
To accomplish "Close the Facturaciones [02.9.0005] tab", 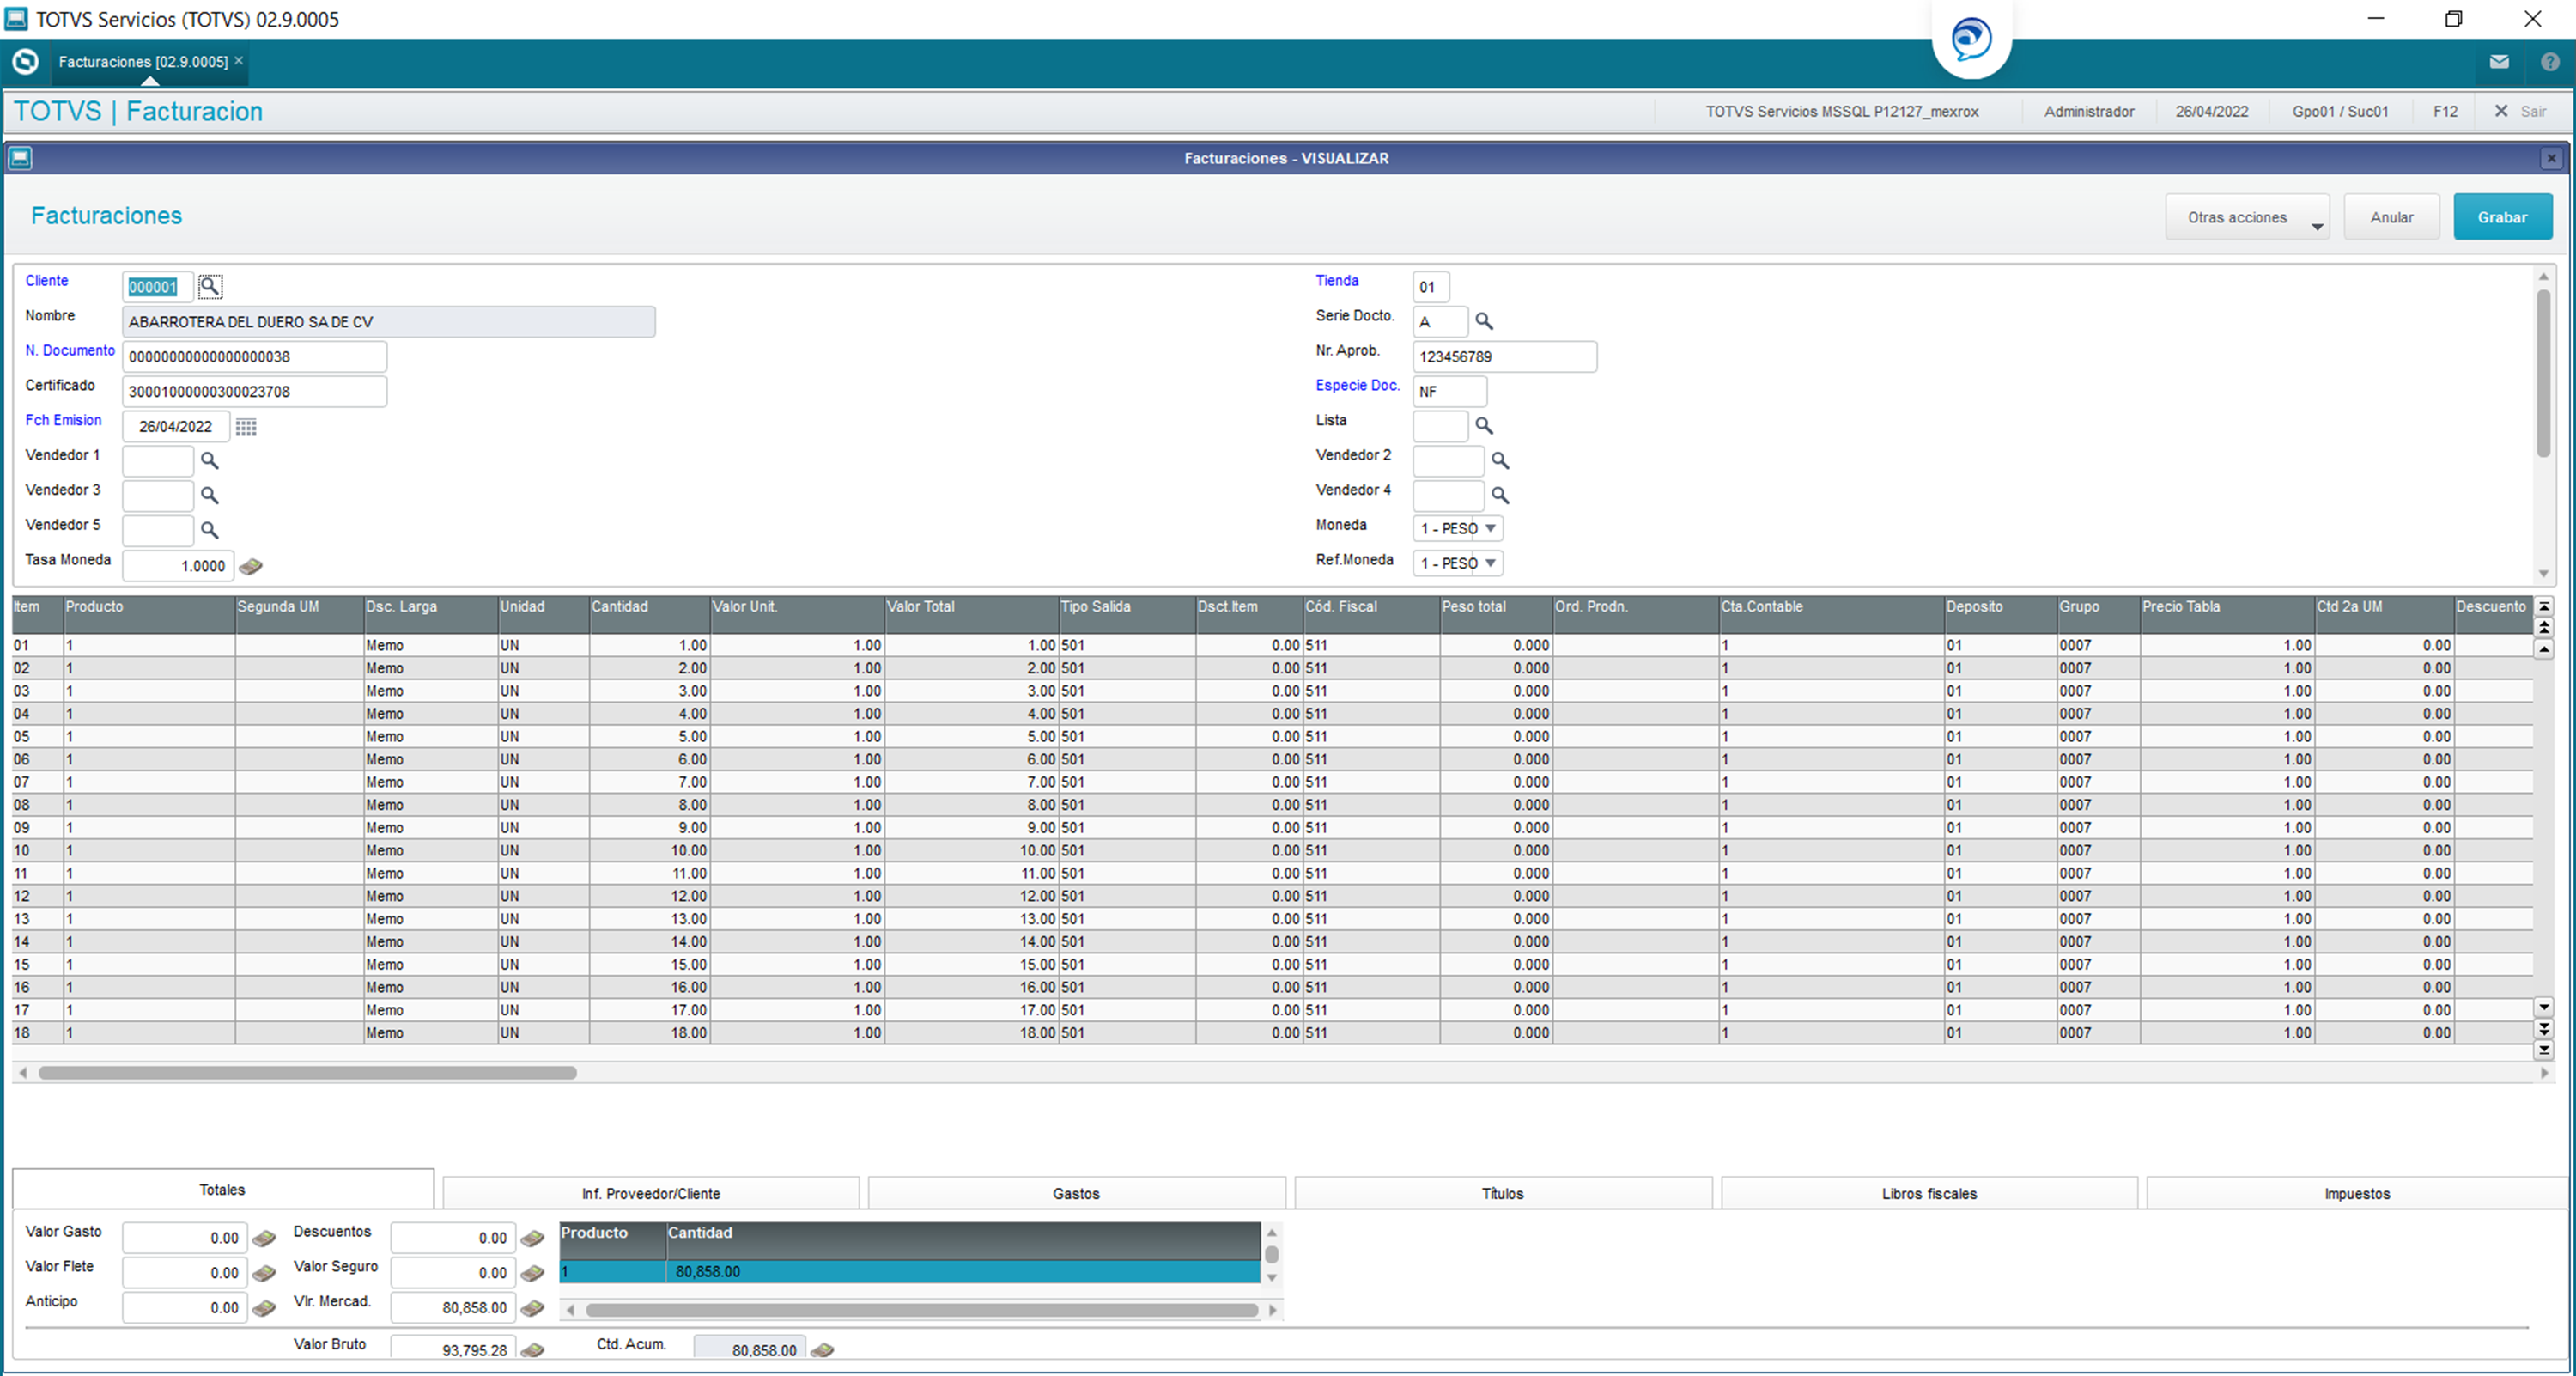I will pos(239,61).
